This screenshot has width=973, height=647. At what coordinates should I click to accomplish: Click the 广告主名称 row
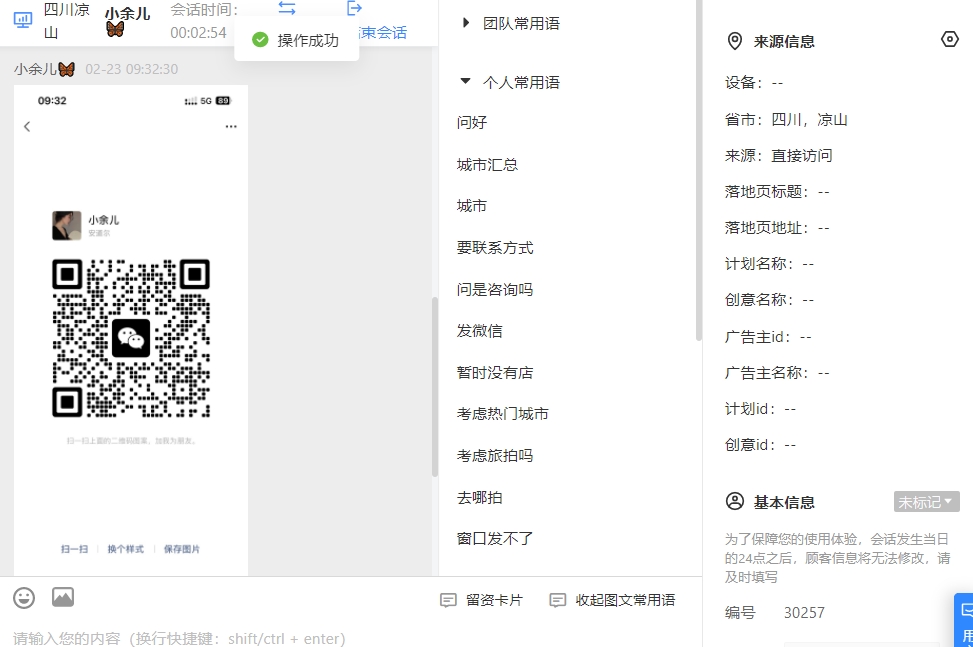click(x=777, y=373)
